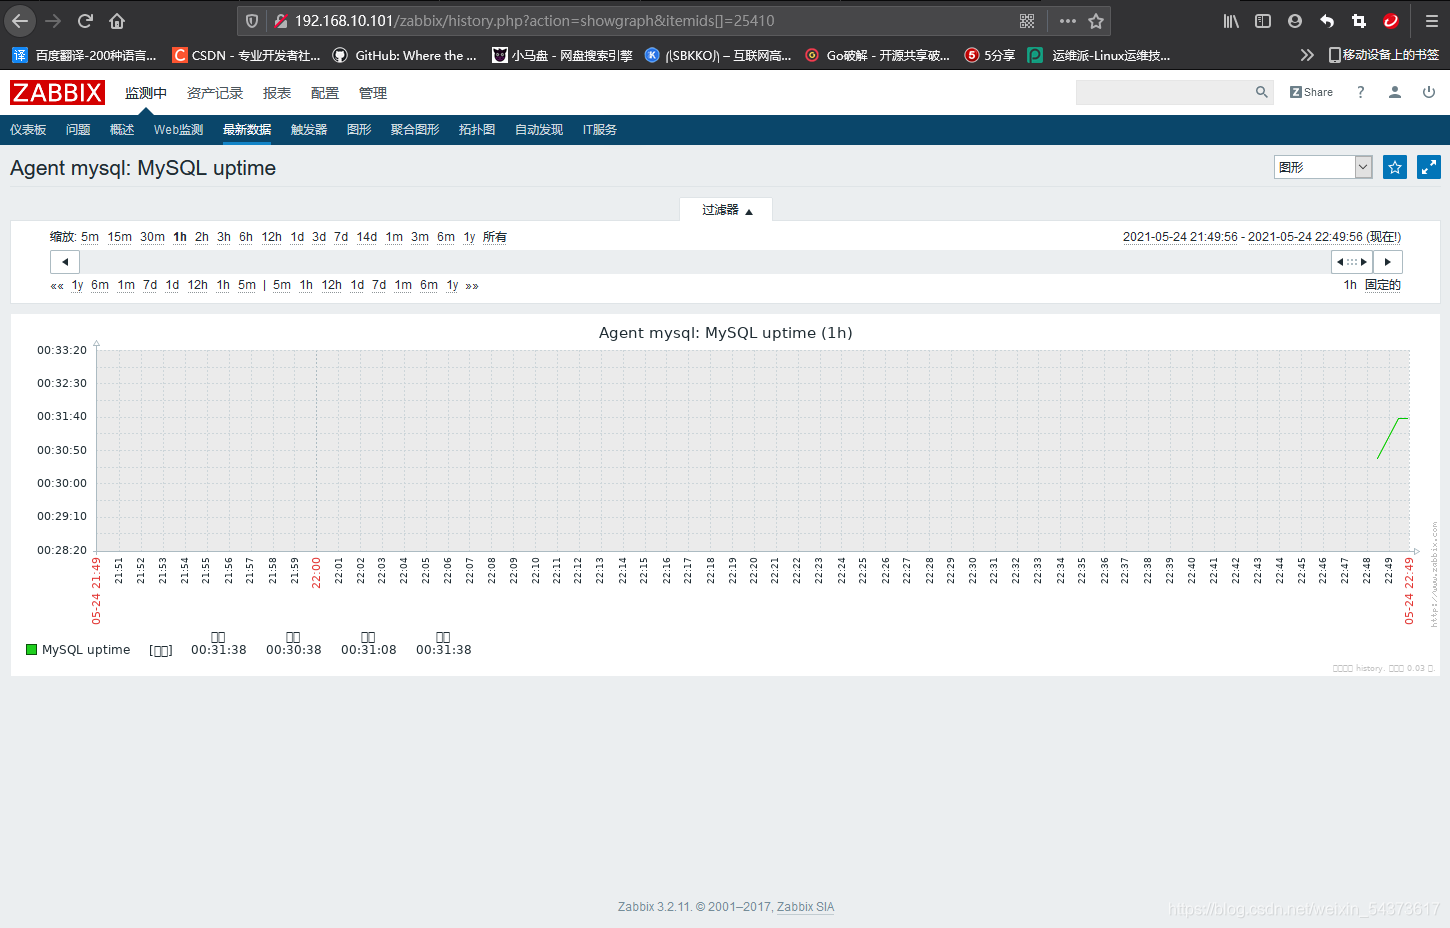Open the 5分享 bookmark
Screen dimensions: 1450x928
[x=990, y=55]
